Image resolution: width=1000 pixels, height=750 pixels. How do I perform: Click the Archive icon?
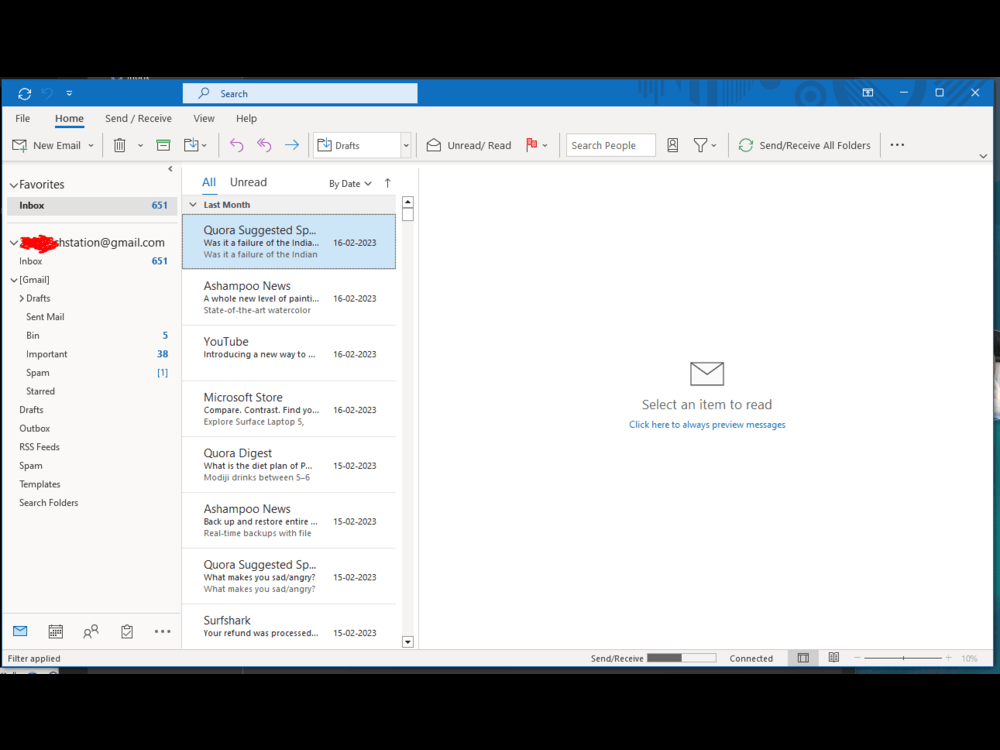(163, 144)
